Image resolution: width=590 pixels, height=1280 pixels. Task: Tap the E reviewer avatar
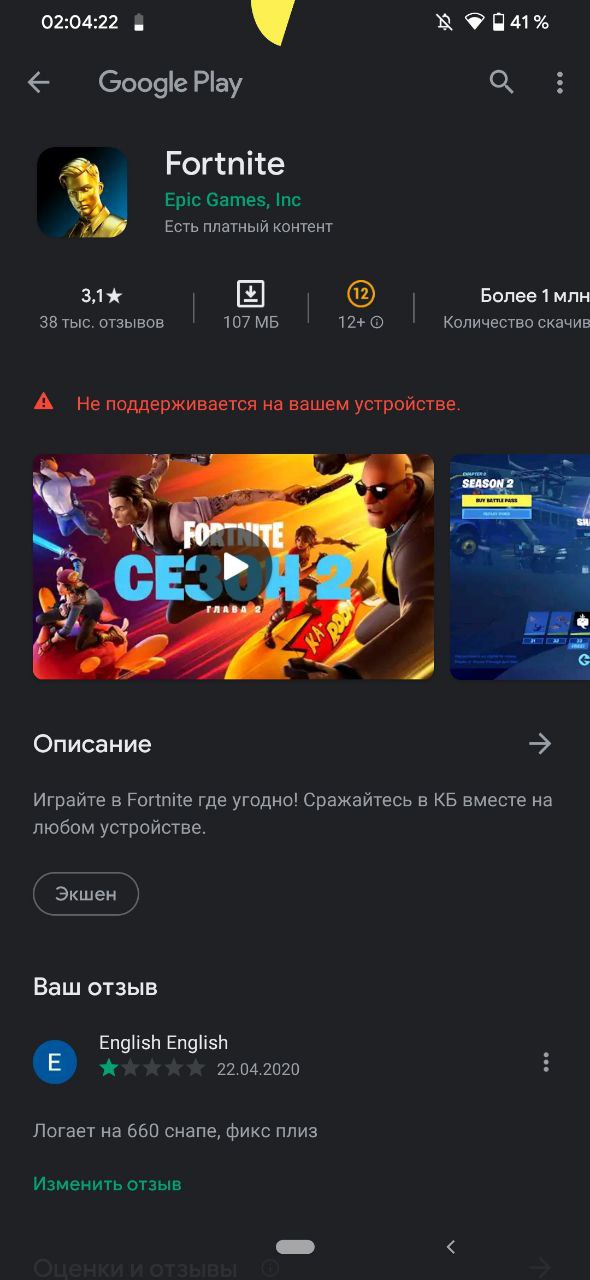click(55, 1061)
